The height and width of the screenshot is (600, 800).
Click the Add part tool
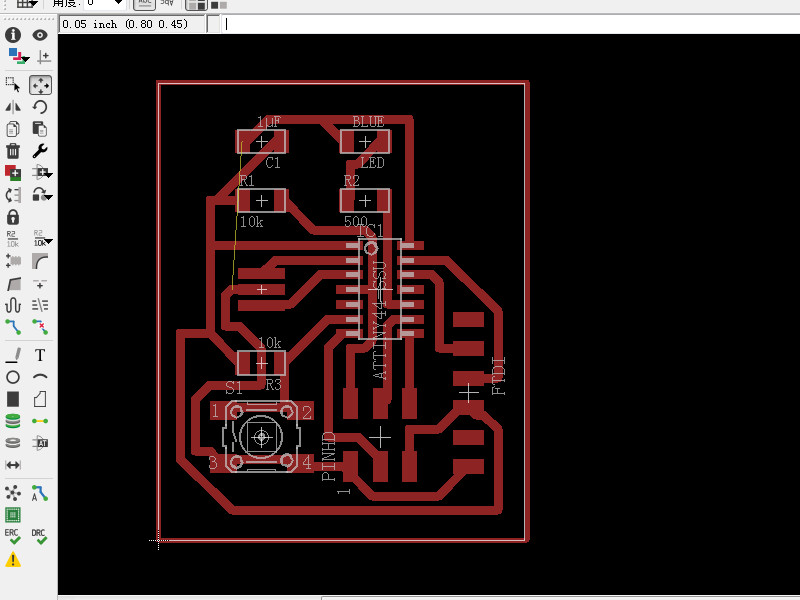click(x=13, y=173)
